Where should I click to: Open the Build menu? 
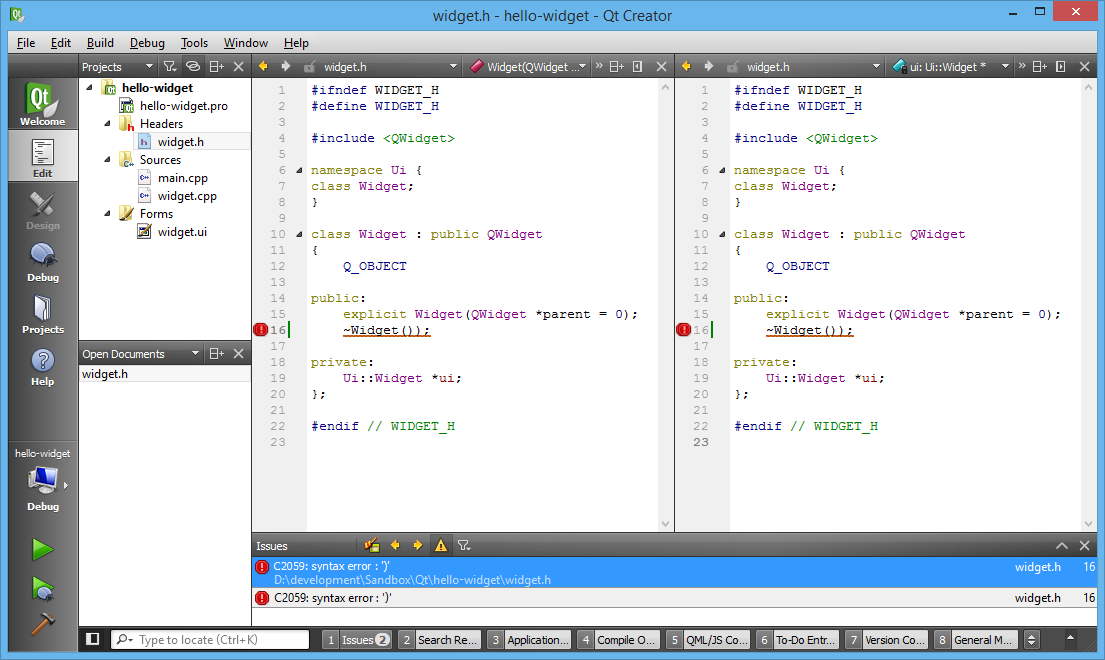[x=100, y=43]
